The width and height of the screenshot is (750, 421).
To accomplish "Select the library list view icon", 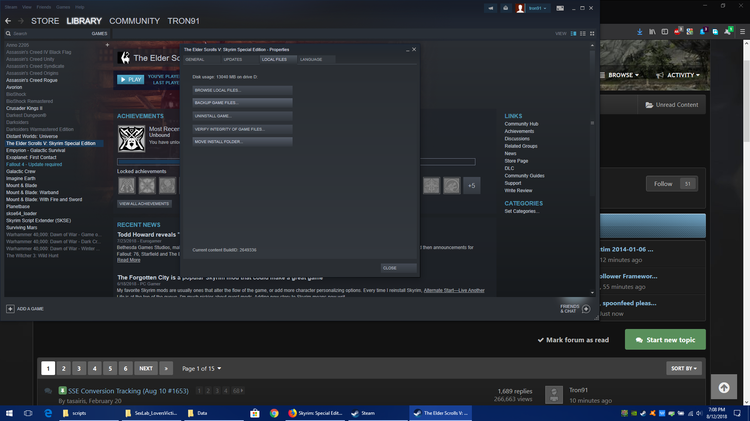I will pos(583,33).
